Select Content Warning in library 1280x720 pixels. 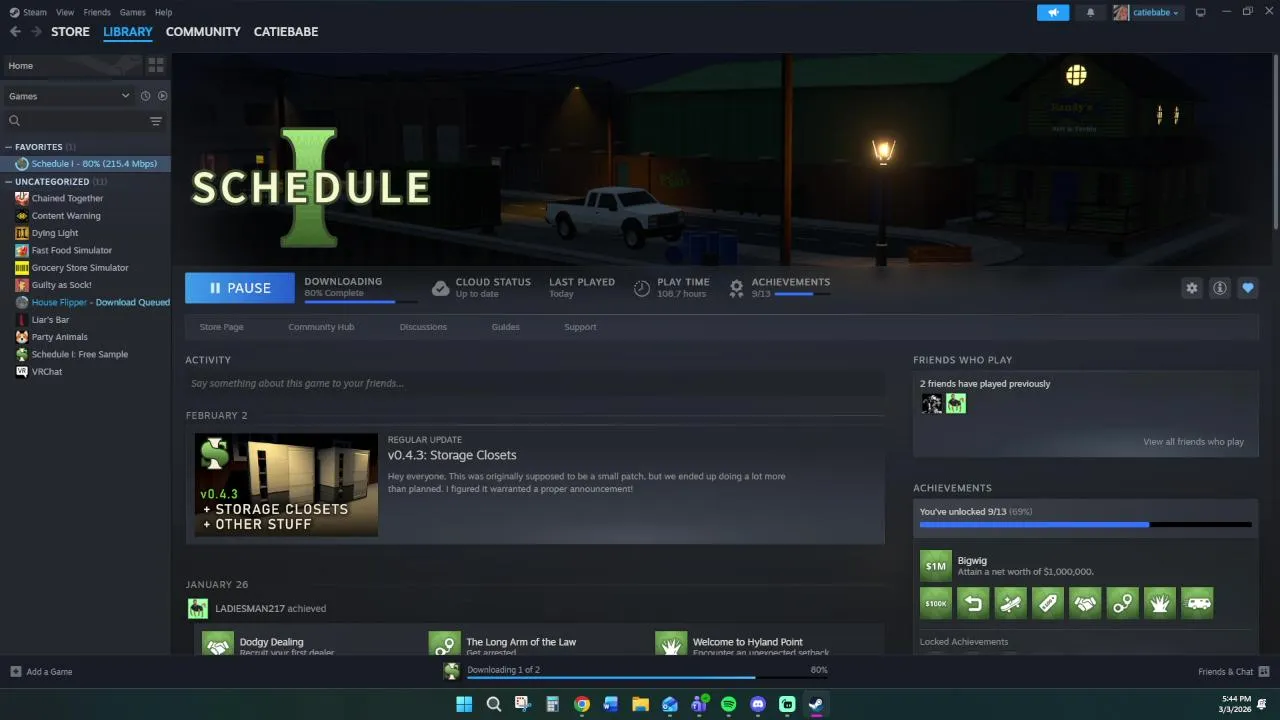66,216
